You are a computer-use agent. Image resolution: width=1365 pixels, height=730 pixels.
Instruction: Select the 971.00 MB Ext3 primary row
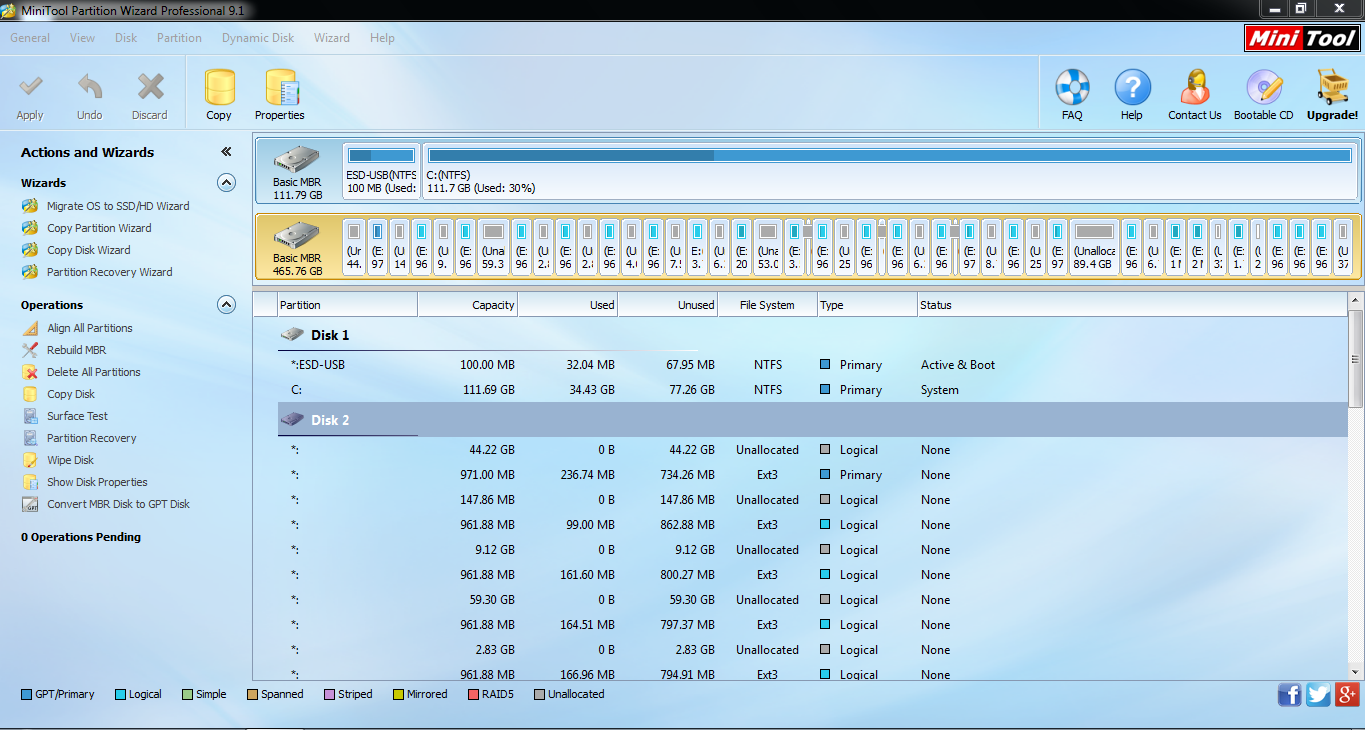point(812,475)
